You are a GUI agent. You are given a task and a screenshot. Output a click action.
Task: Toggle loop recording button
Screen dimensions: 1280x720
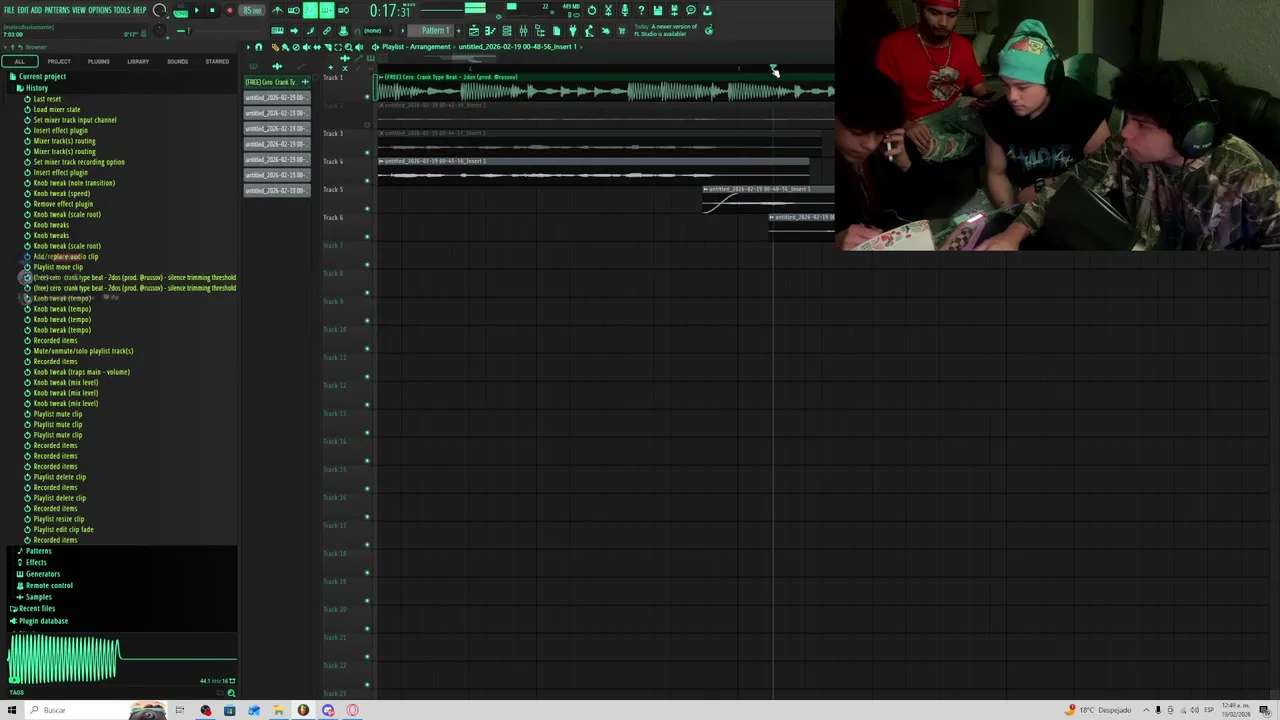pos(343,10)
